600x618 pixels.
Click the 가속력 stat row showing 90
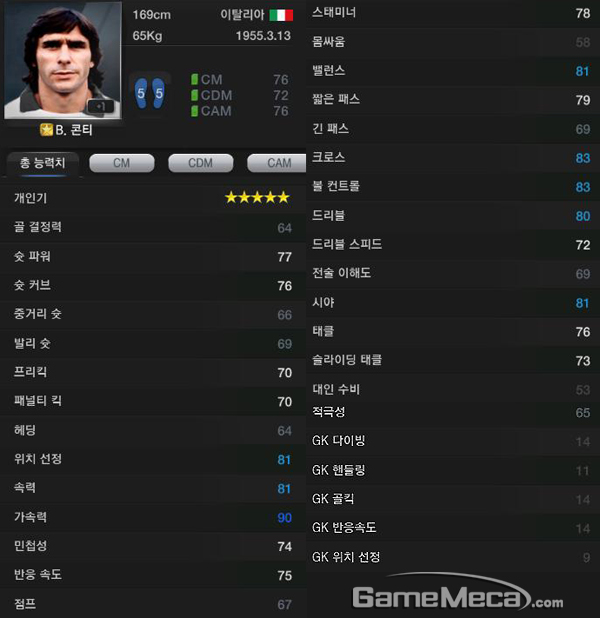[153, 517]
